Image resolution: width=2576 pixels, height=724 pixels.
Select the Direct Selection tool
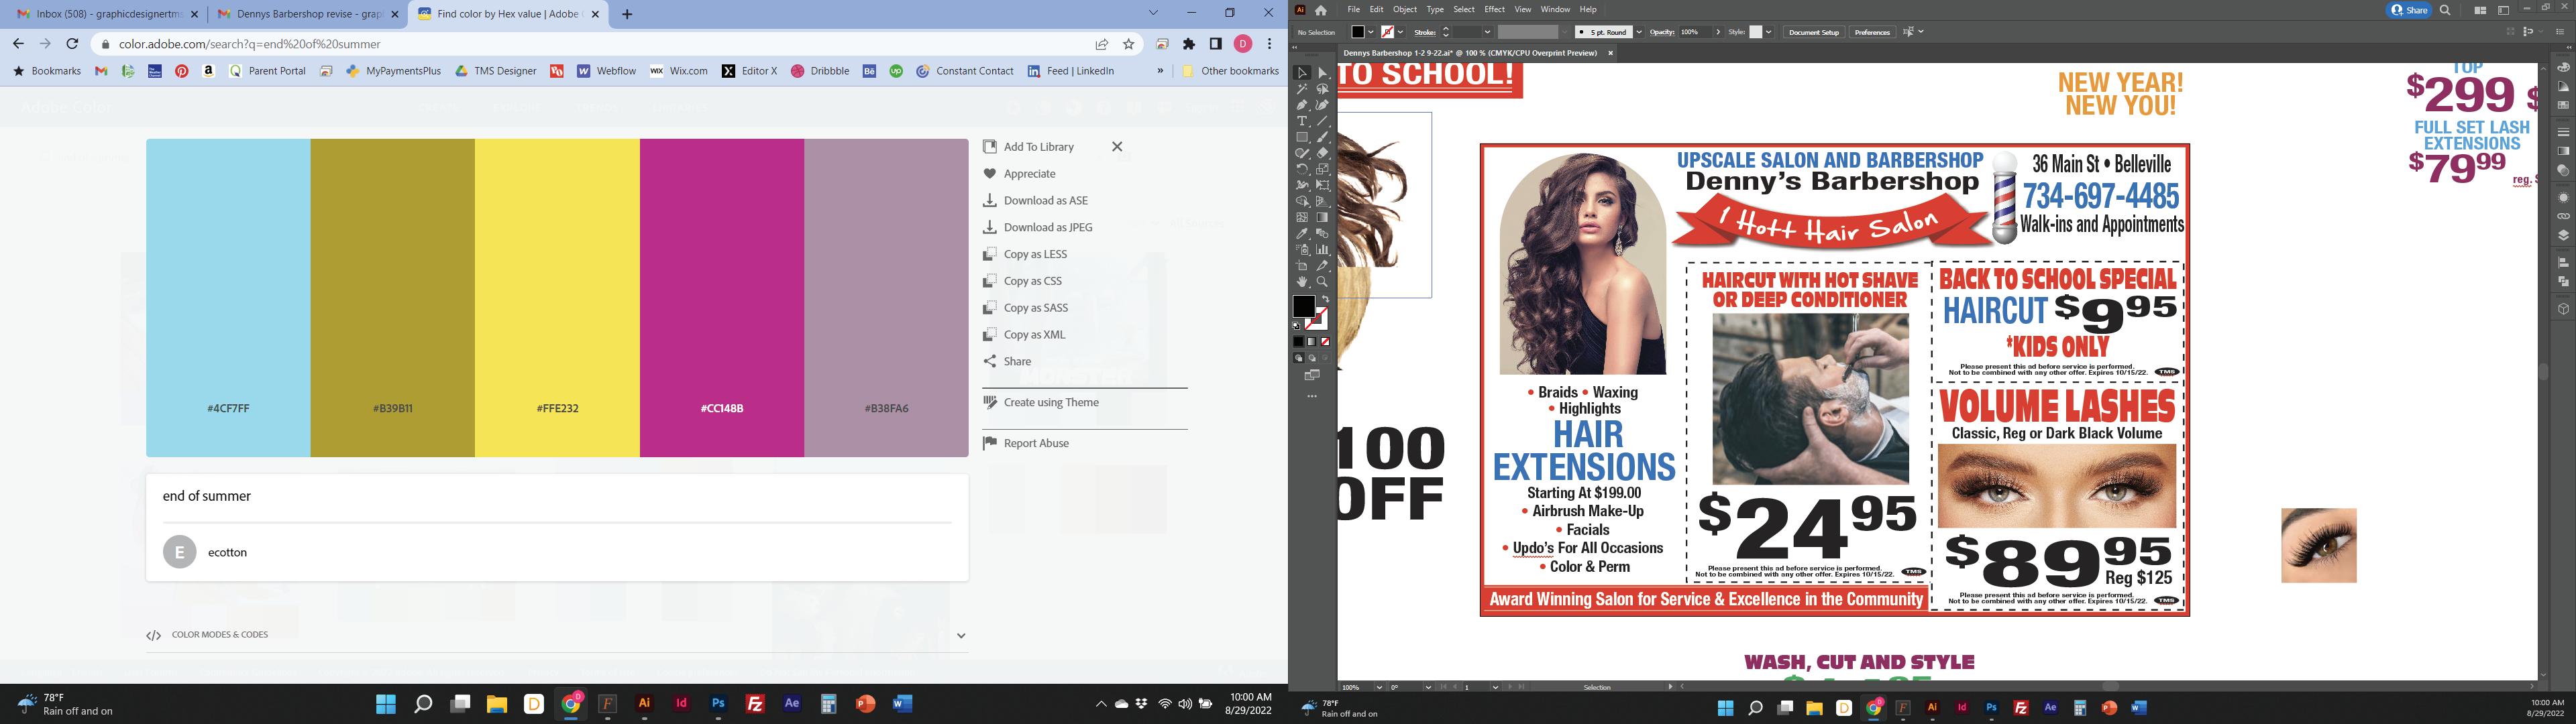pyautogui.click(x=1322, y=73)
